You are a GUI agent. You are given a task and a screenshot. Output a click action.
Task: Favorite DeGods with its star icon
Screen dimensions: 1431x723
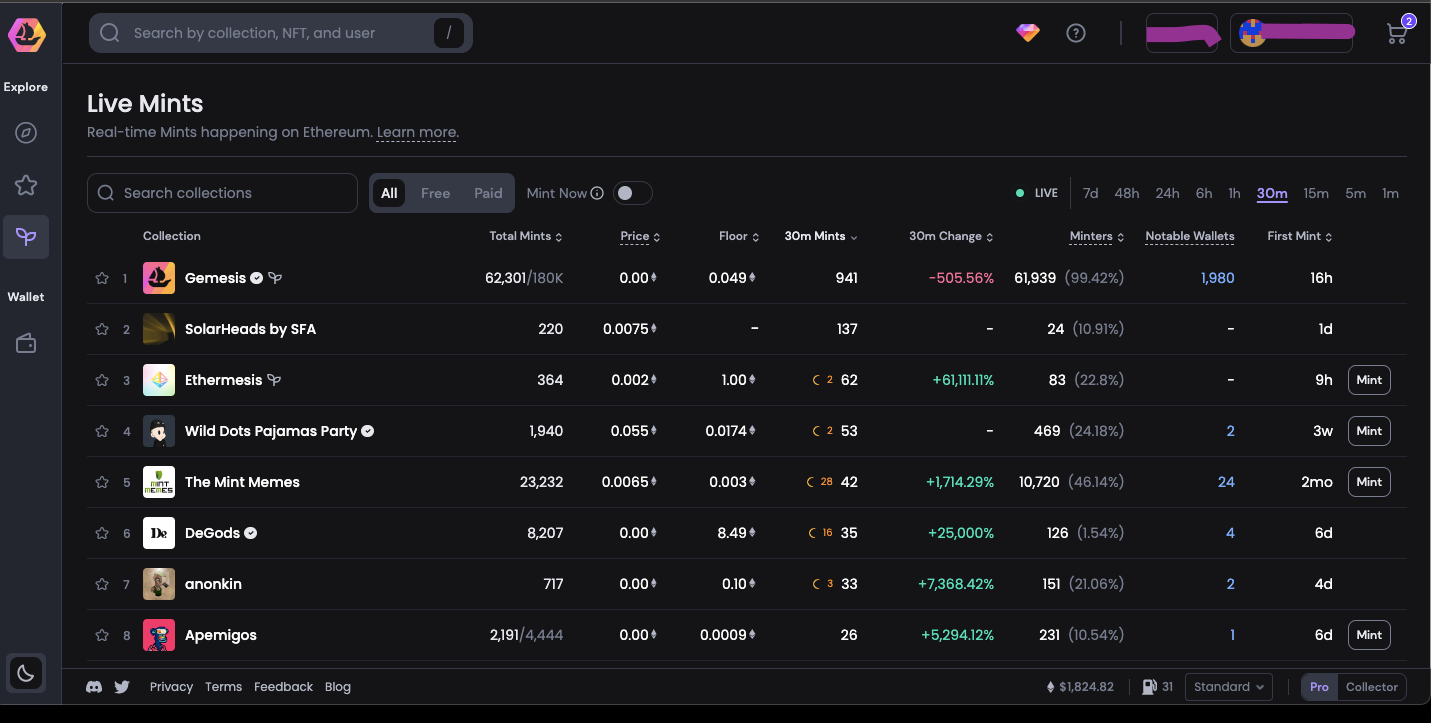click(101, 533)
